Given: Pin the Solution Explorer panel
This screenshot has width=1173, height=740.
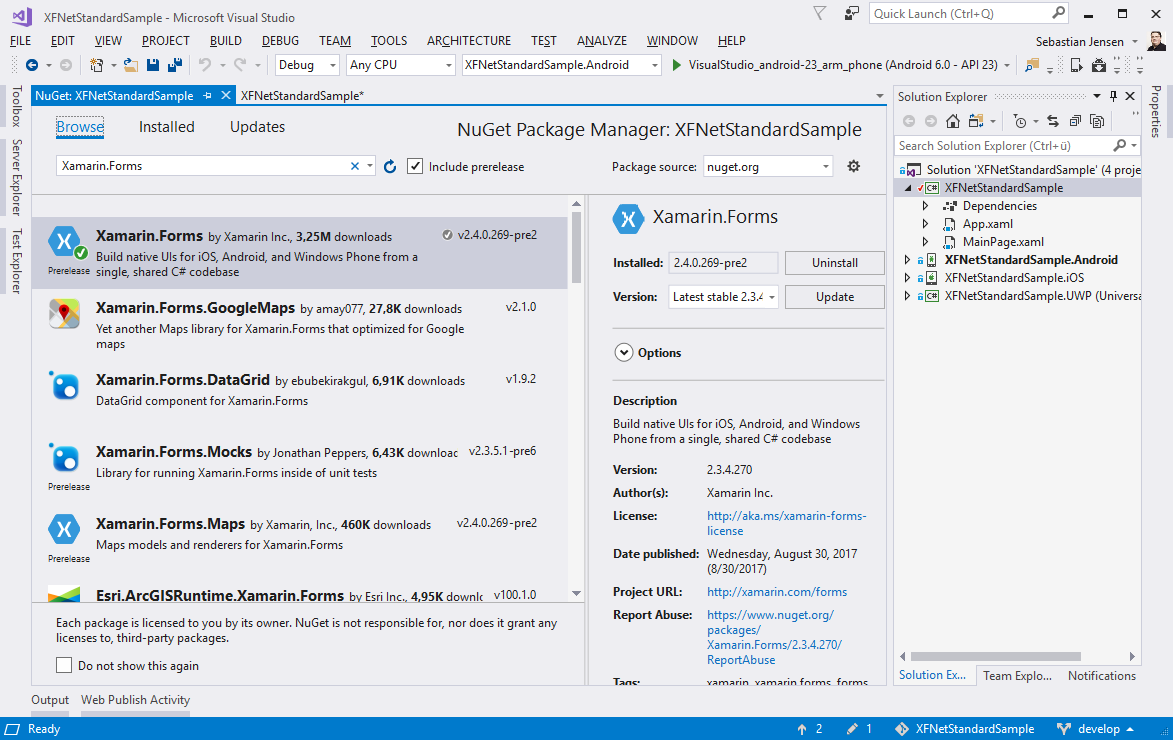Looking at the screenshot, I should click(1112, 96).
